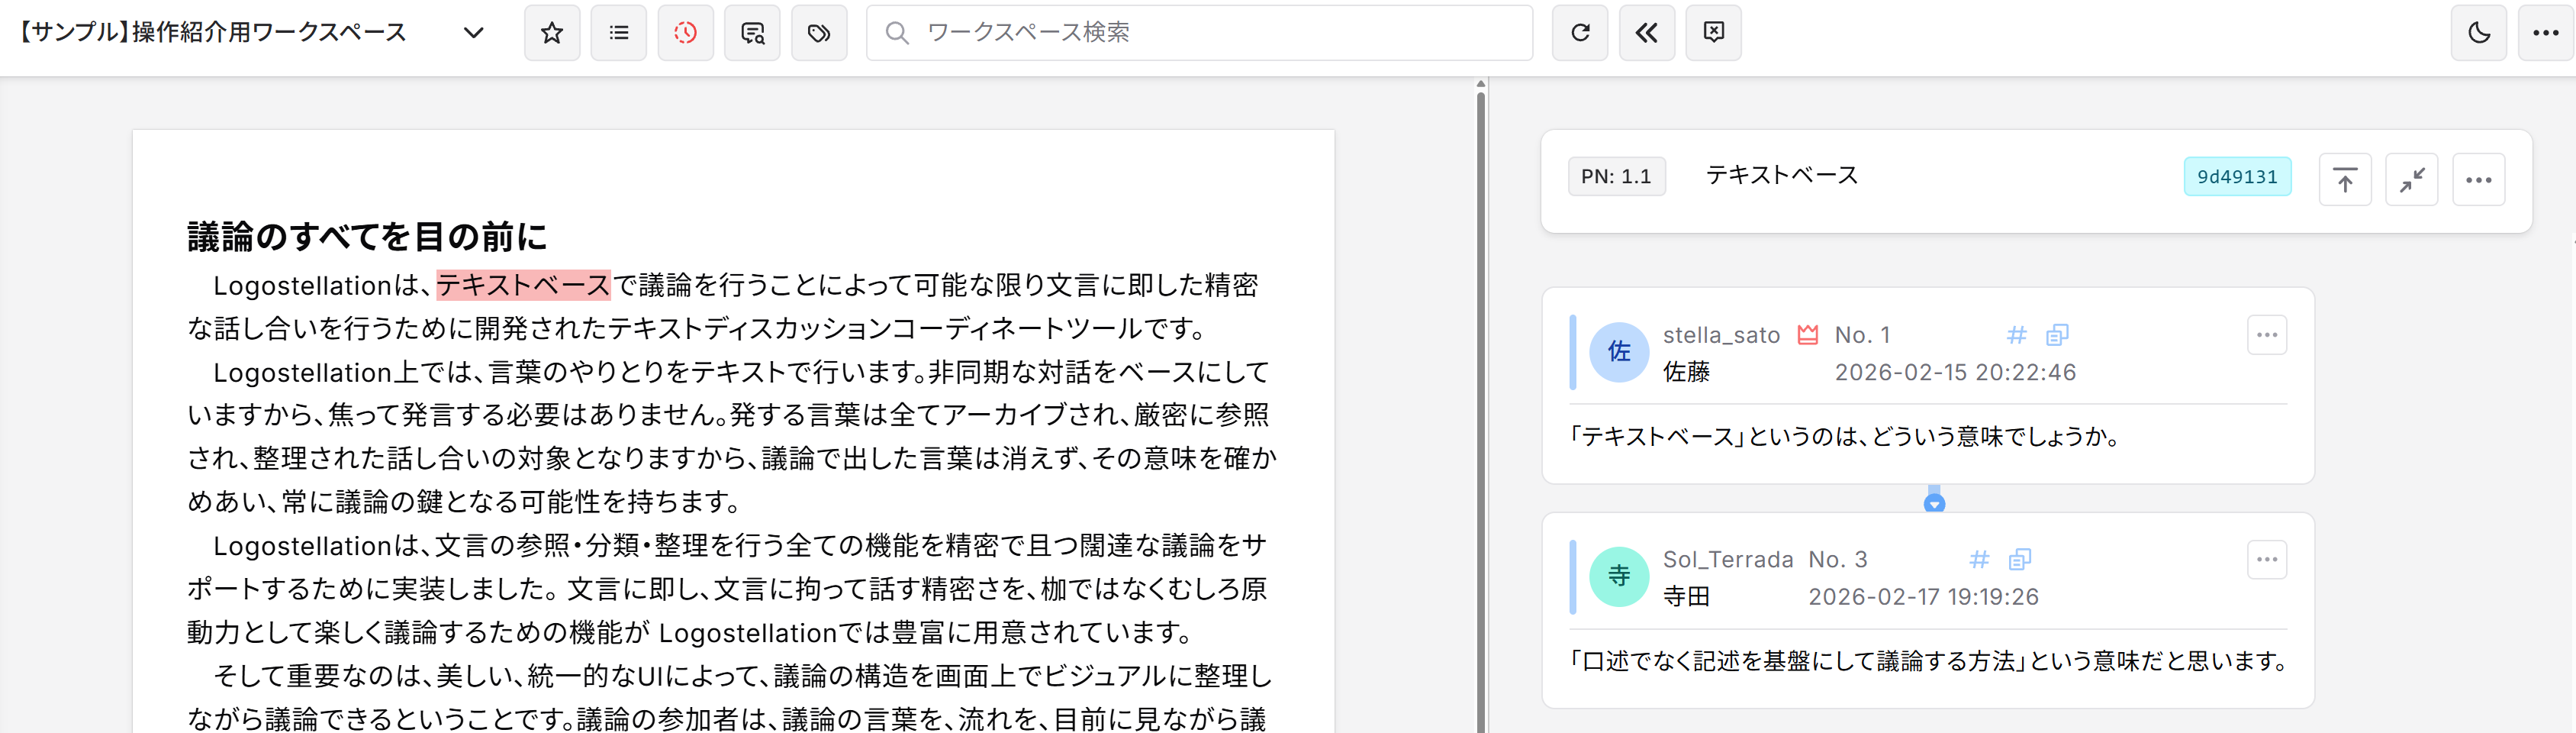Image resolution: width=2576 pixels, height=733 pixels.
Task: Toggle dark mode with the moon icon
Action: pyautogui.click(x=2478, y=32)
